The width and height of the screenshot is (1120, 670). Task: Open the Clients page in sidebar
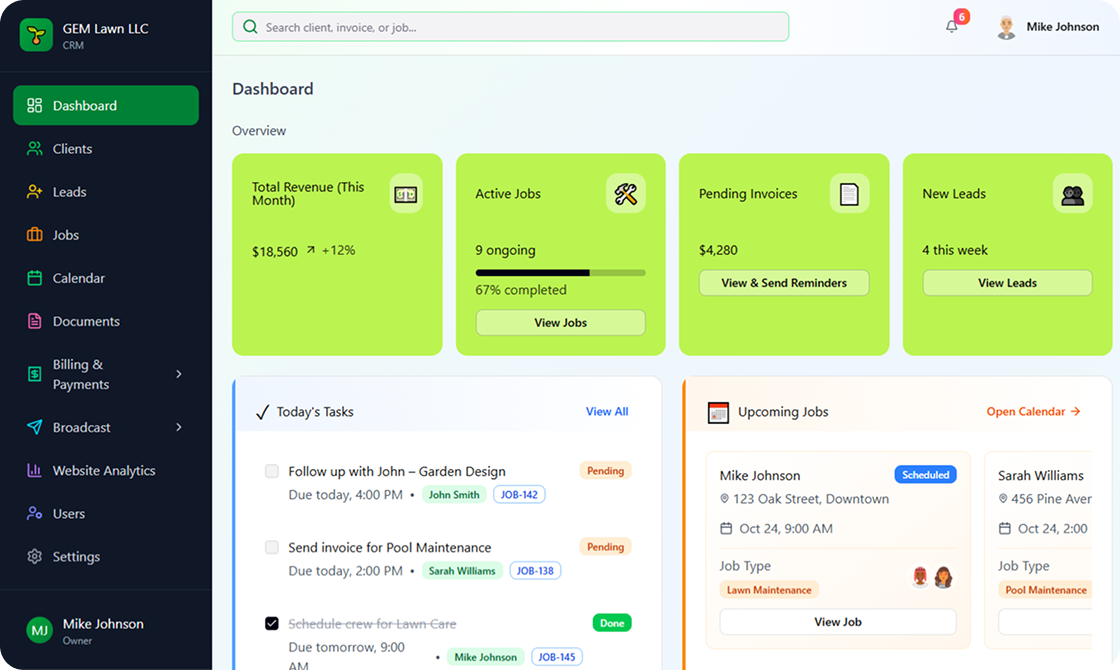72,149
